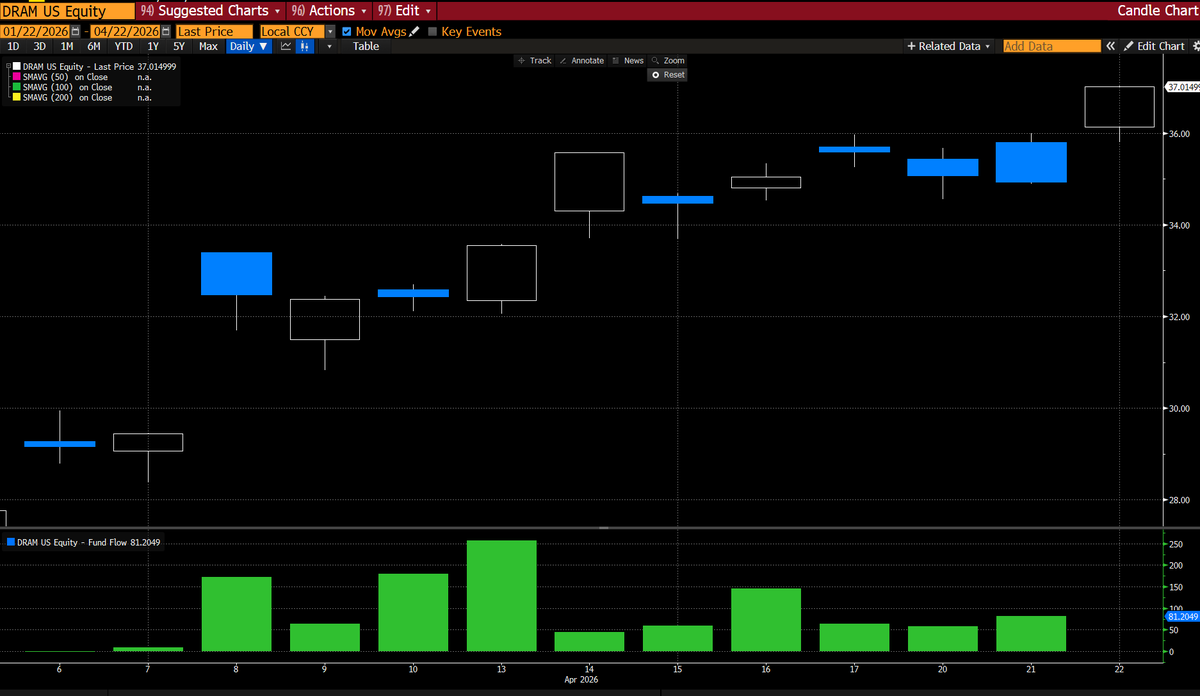
Task: Click the yellow SMAVG (200) color swatch
Action: click(x=17, y=97)
